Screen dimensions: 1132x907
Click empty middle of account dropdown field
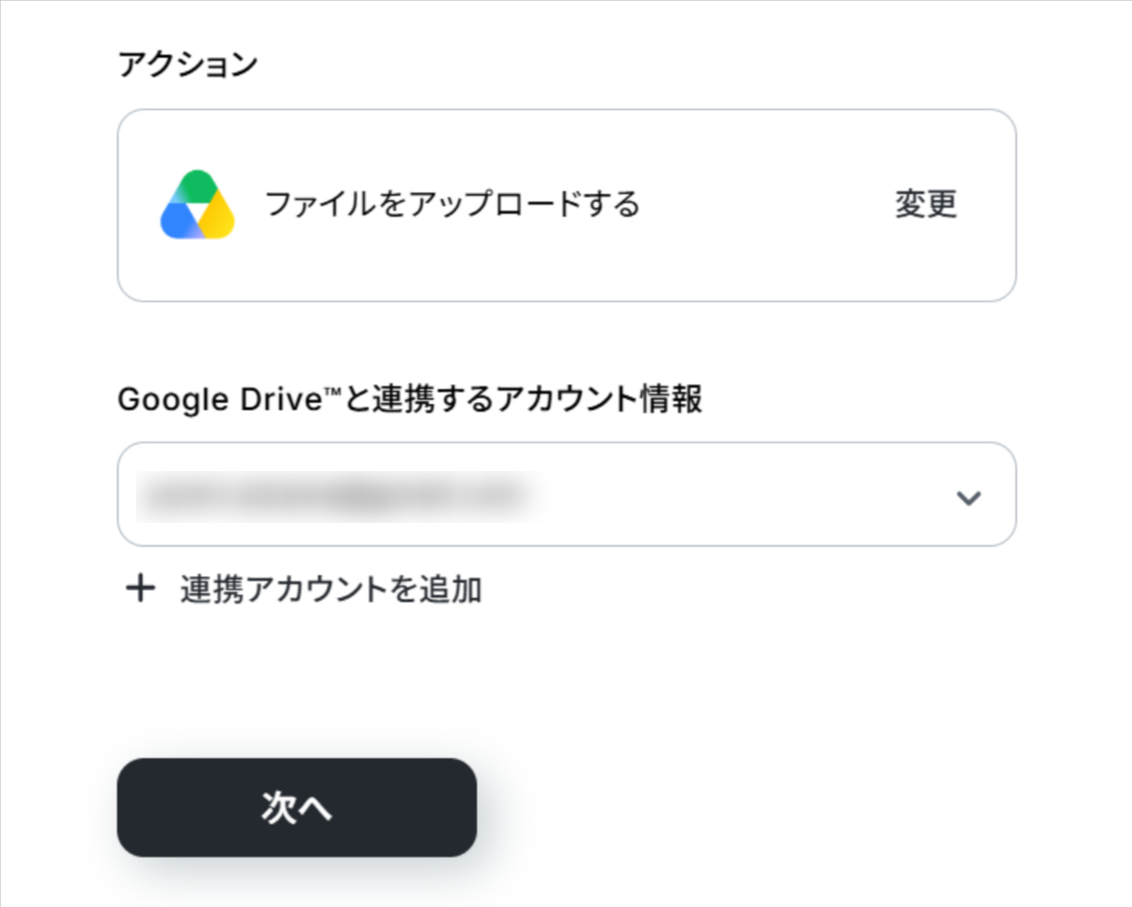(x=744, y=495)
